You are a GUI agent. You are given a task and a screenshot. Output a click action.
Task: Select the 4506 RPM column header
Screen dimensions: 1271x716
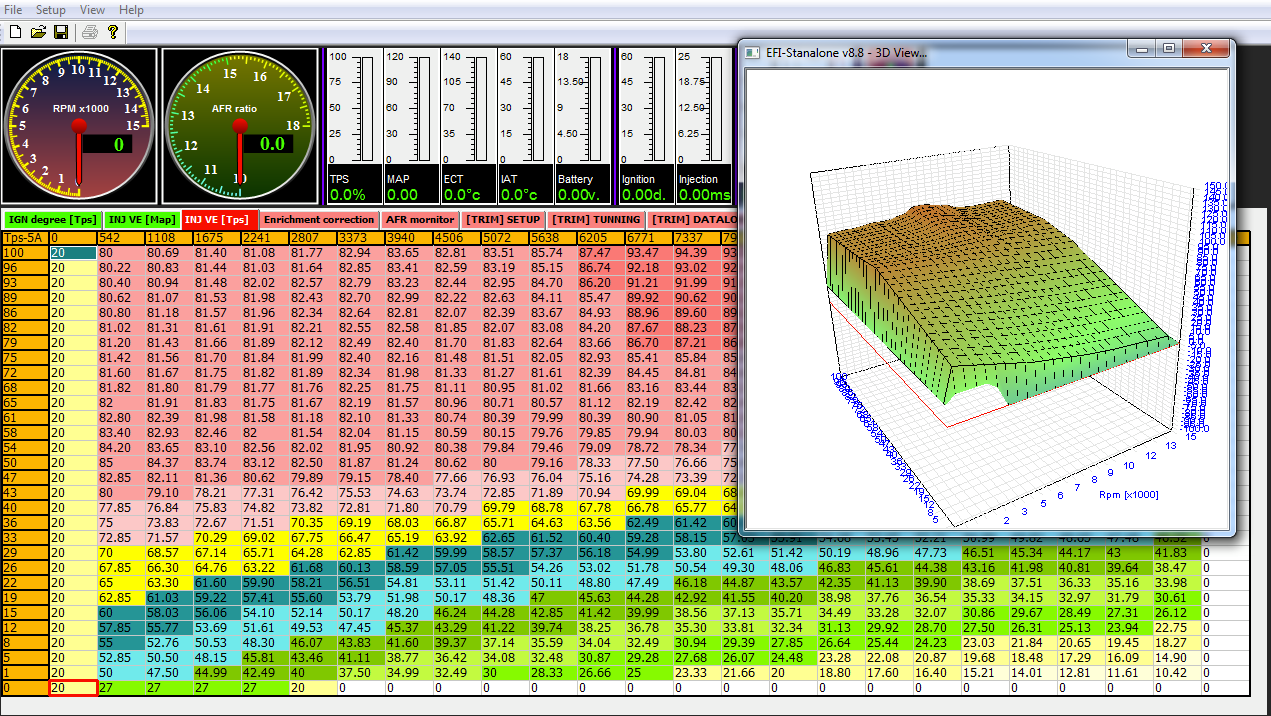pos(457,239)
